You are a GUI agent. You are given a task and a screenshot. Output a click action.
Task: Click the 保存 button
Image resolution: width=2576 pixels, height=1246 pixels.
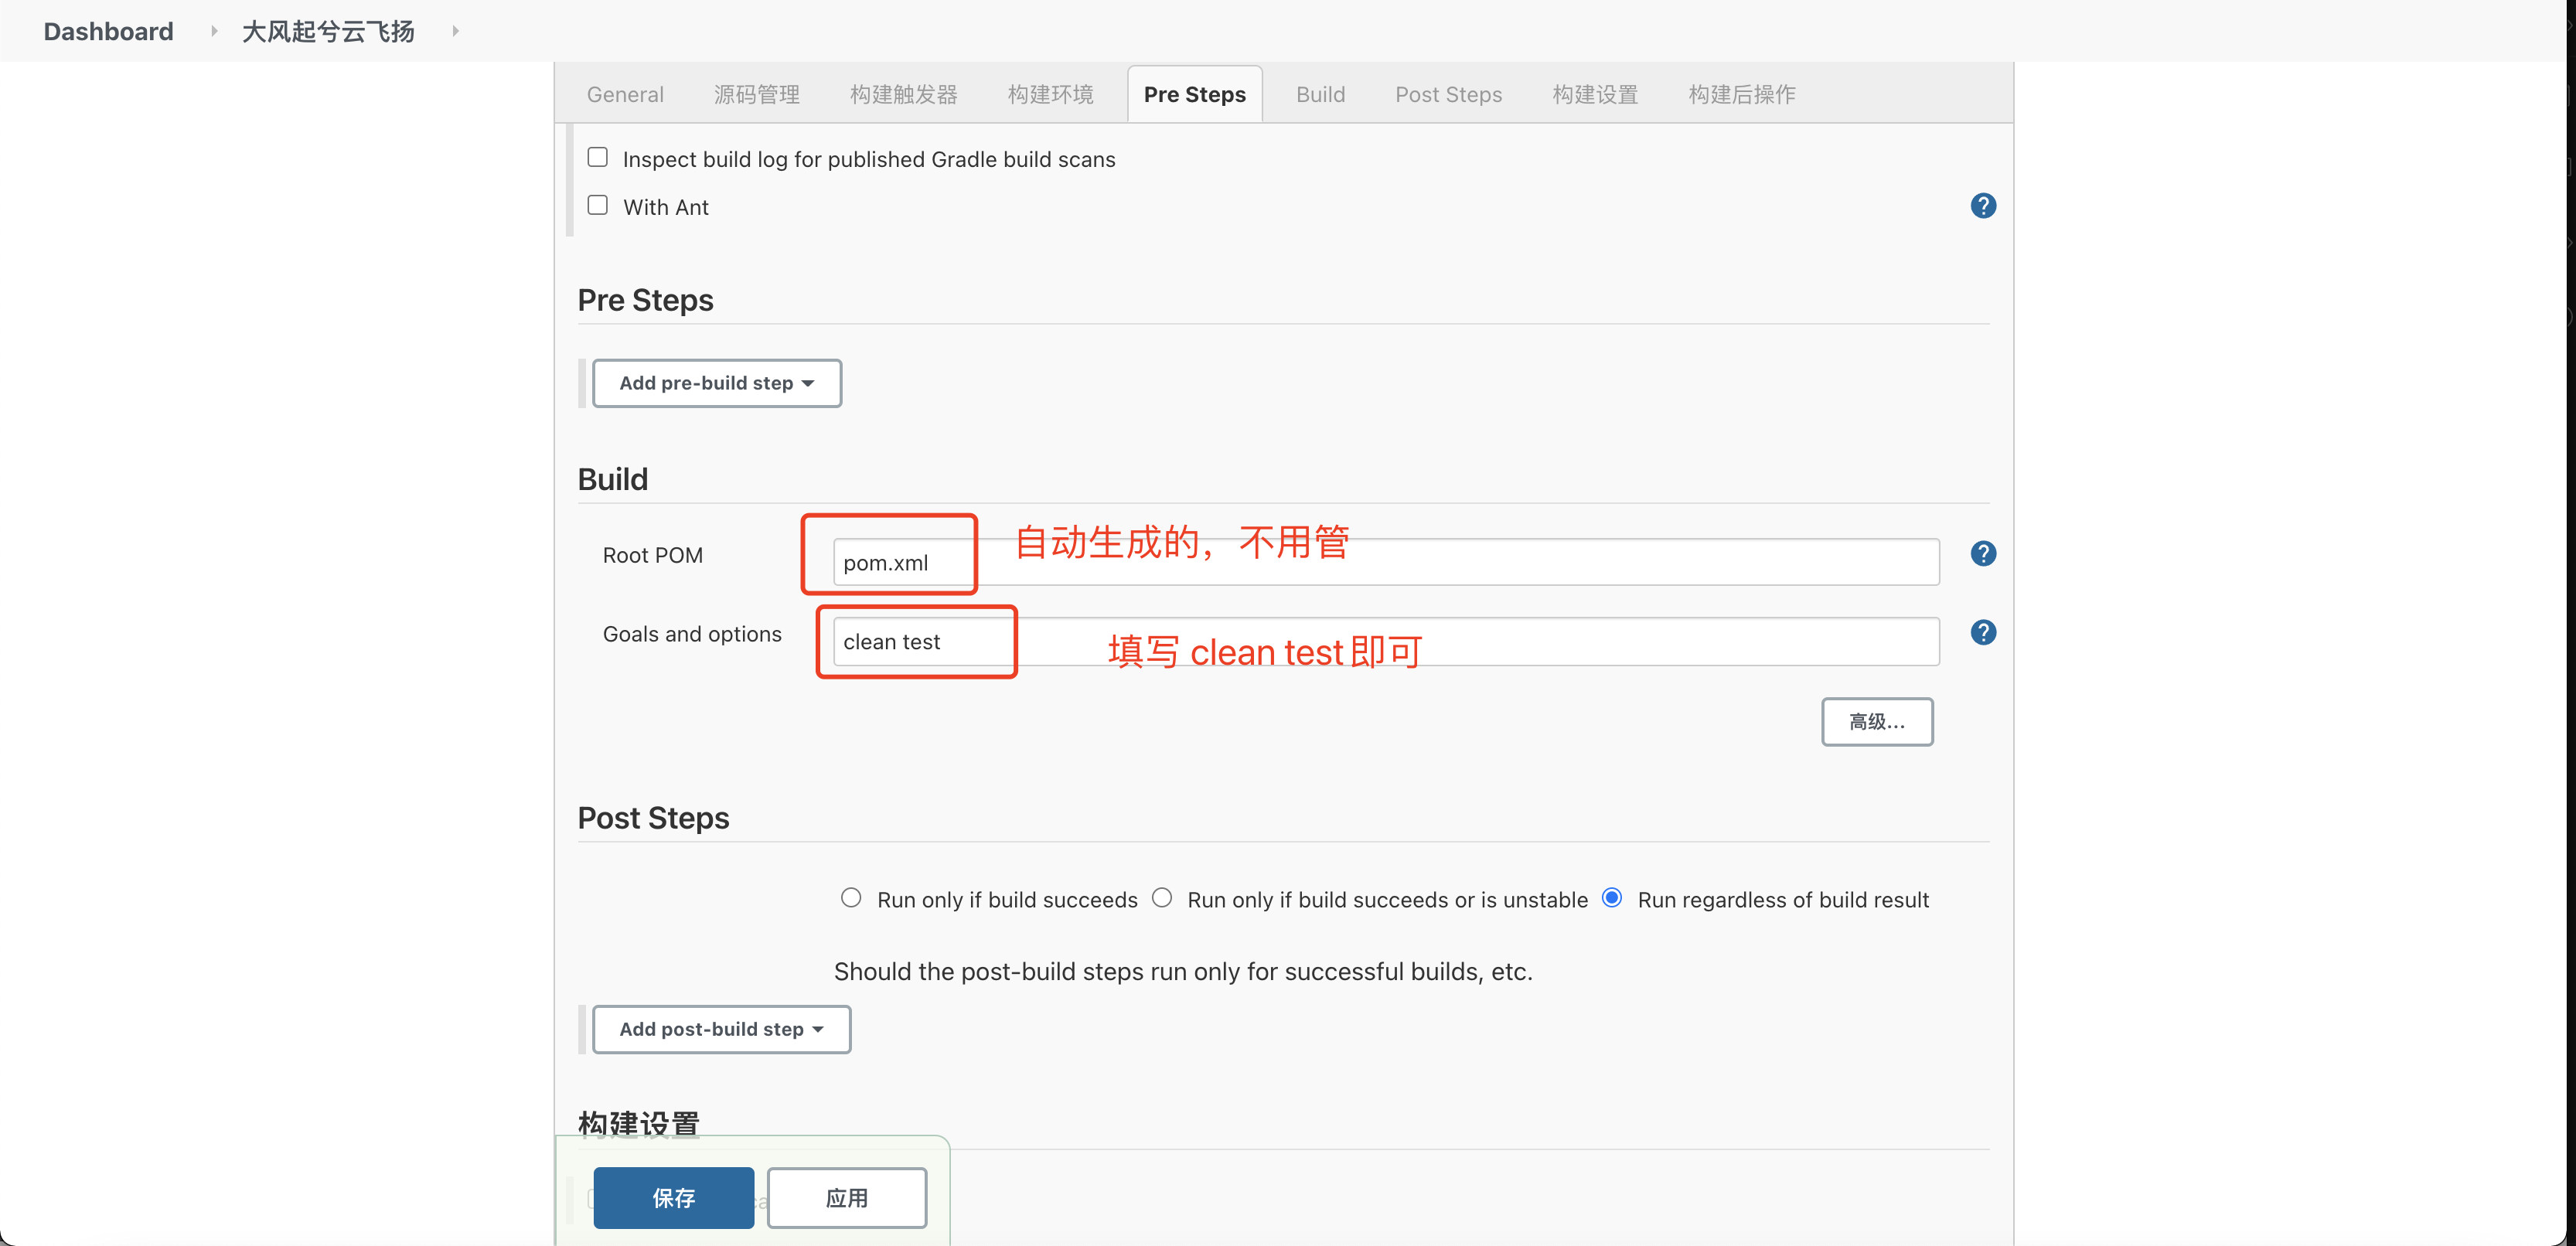673,1198
